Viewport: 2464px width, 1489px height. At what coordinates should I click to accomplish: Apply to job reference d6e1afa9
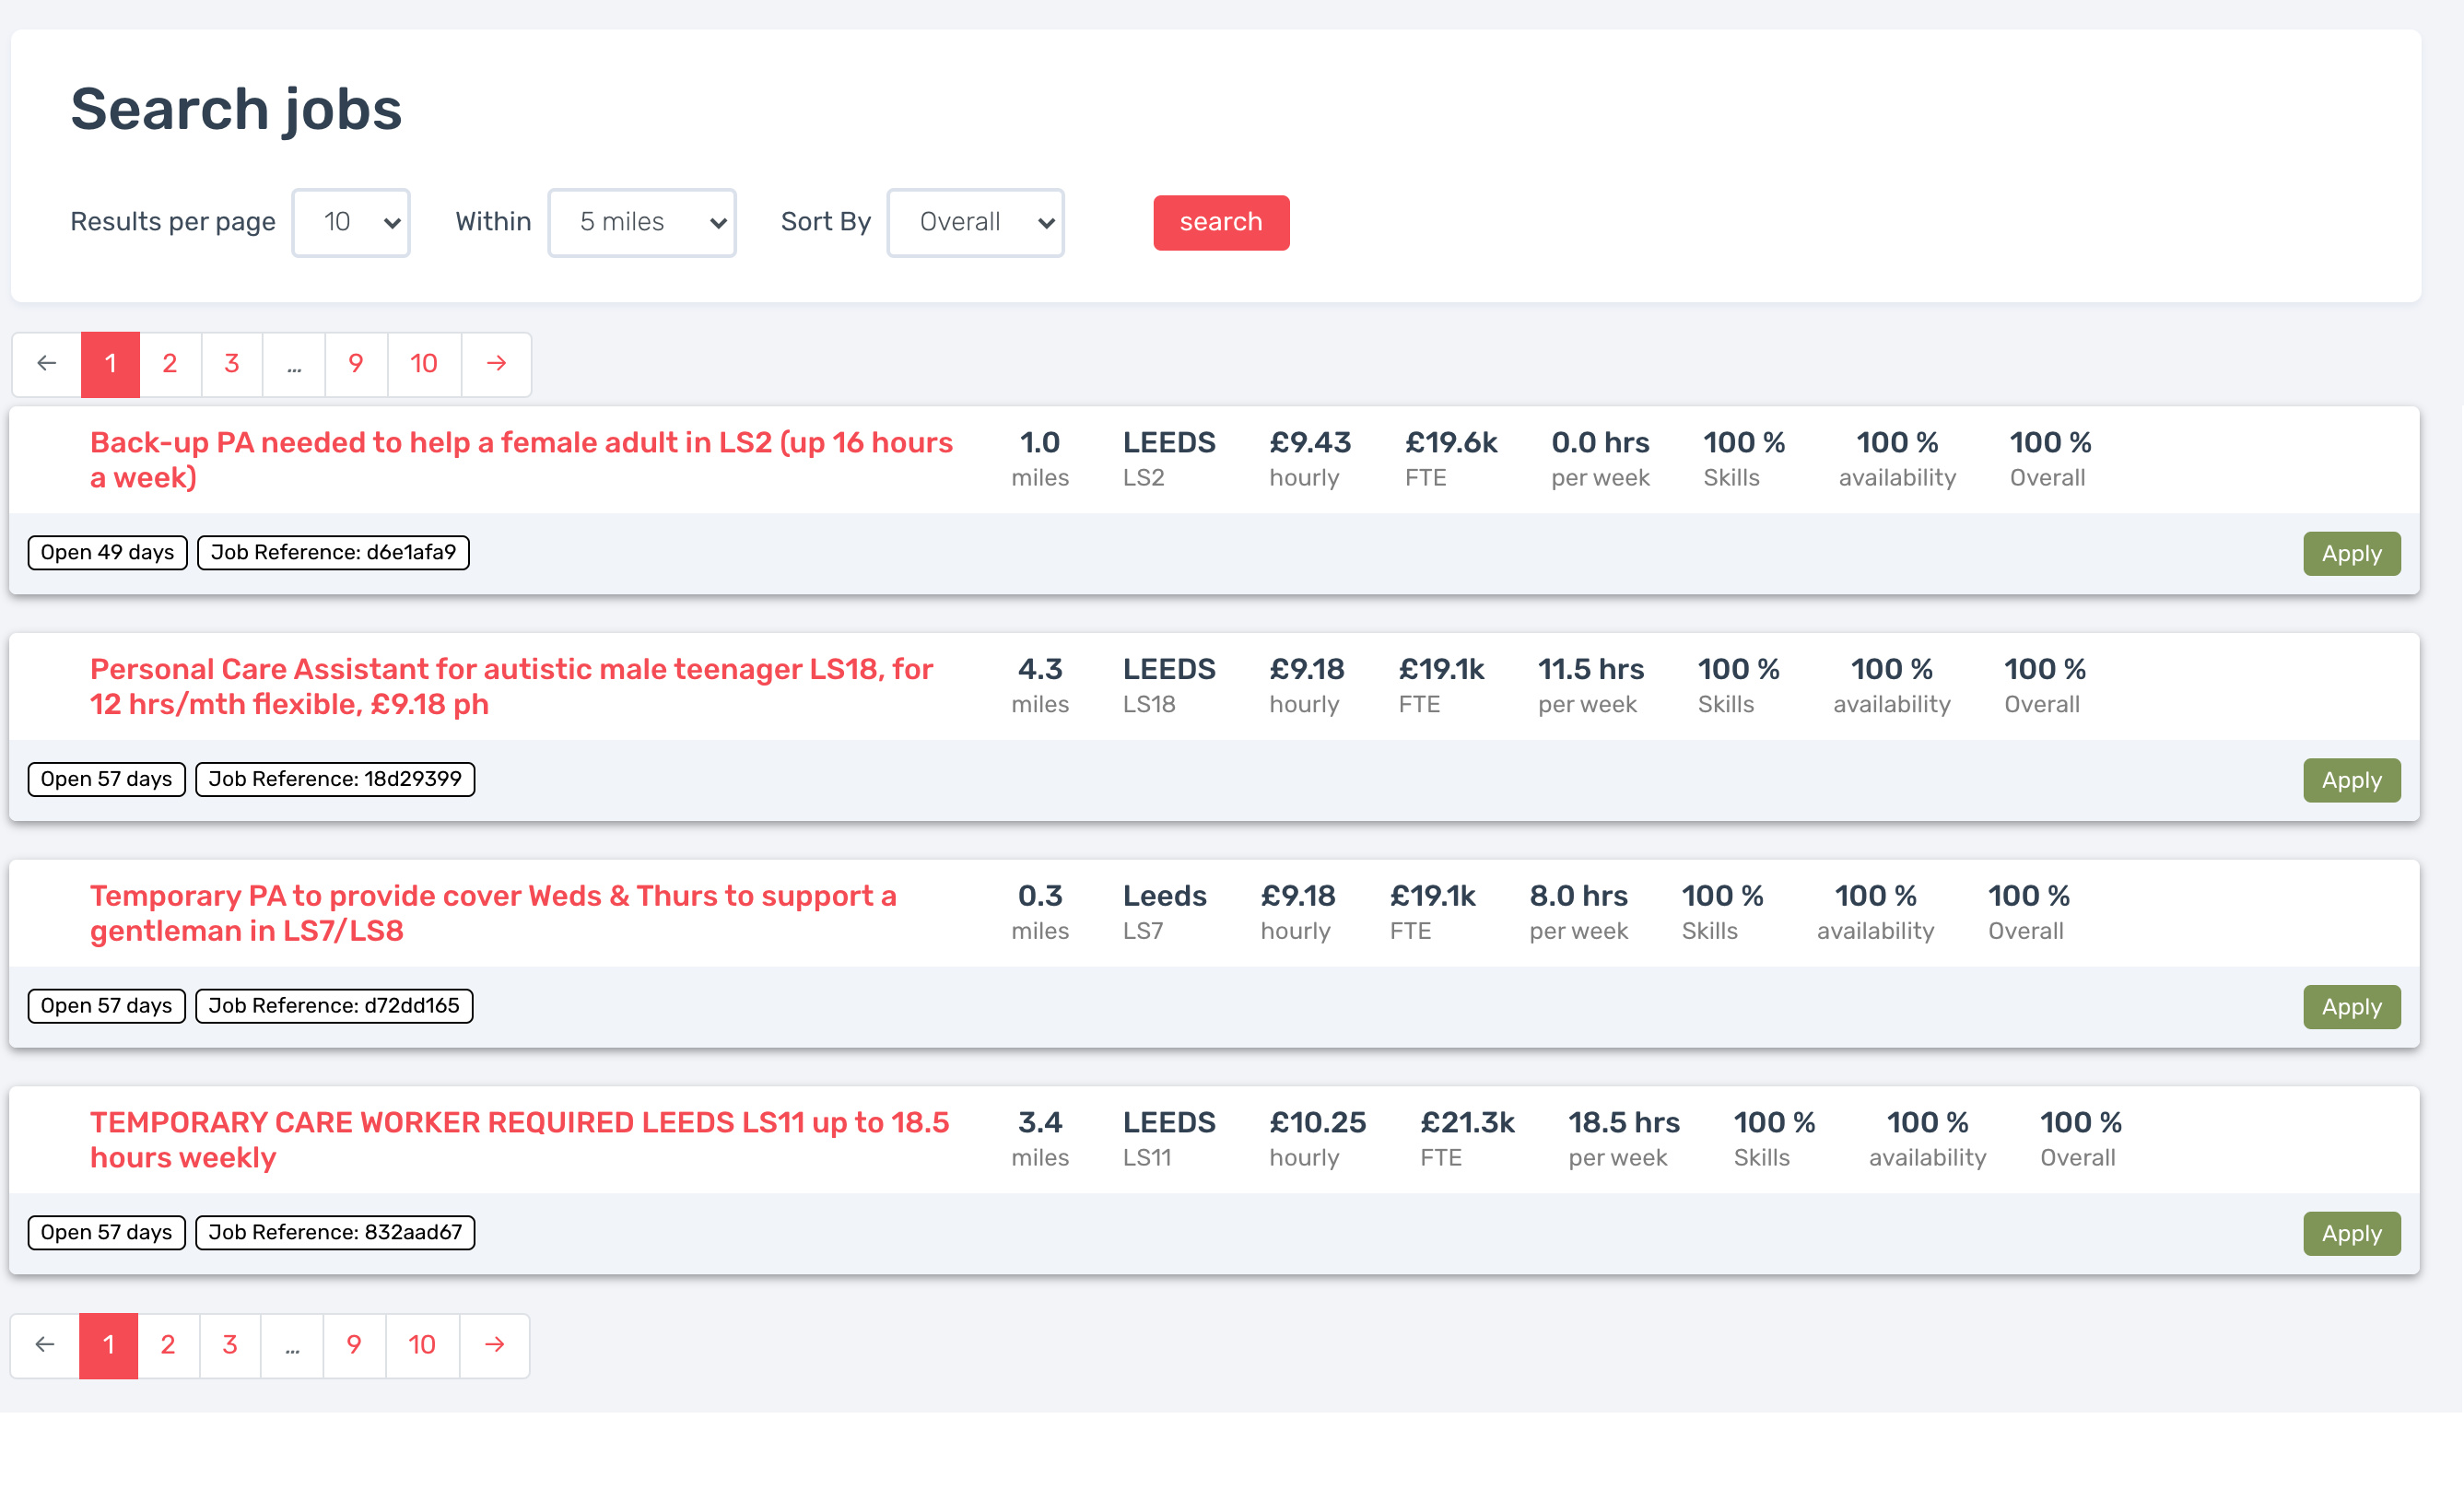click(x=2350, y=553)
